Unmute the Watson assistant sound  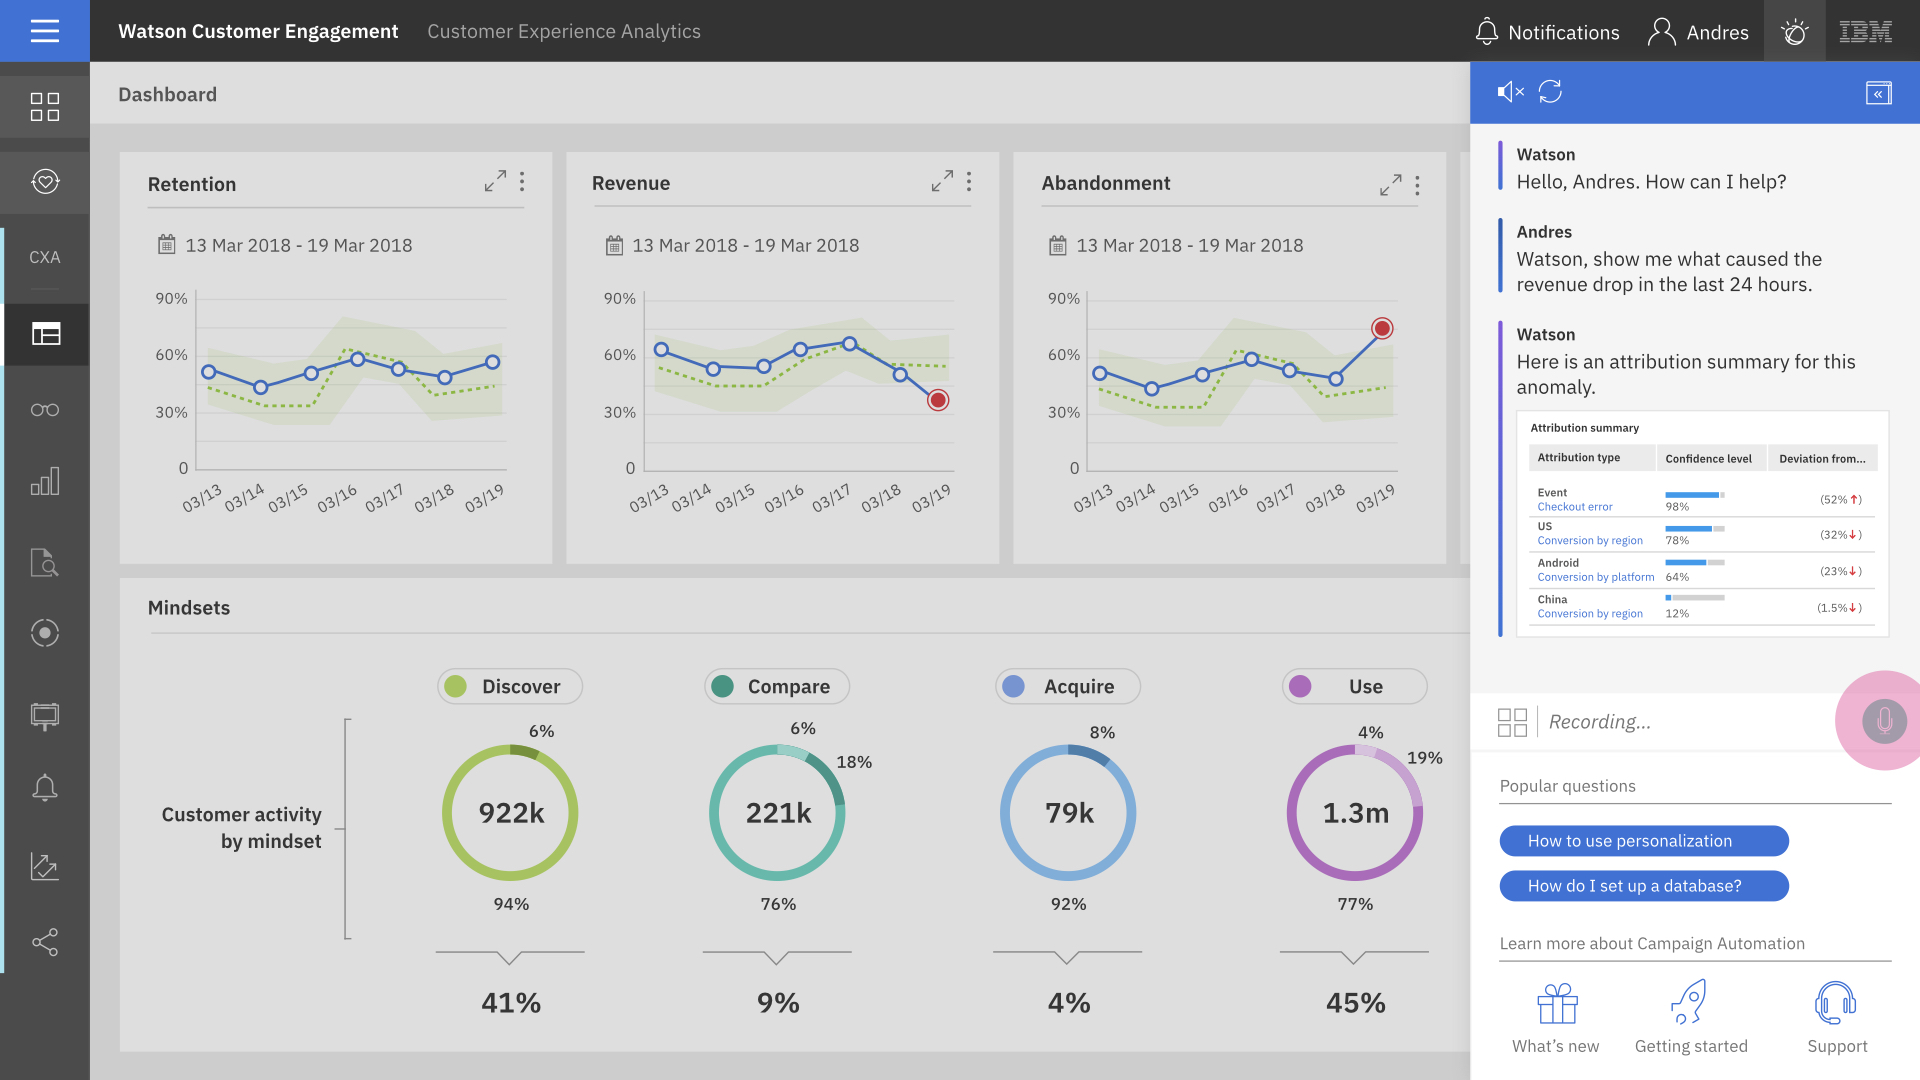click(1510, 92)
